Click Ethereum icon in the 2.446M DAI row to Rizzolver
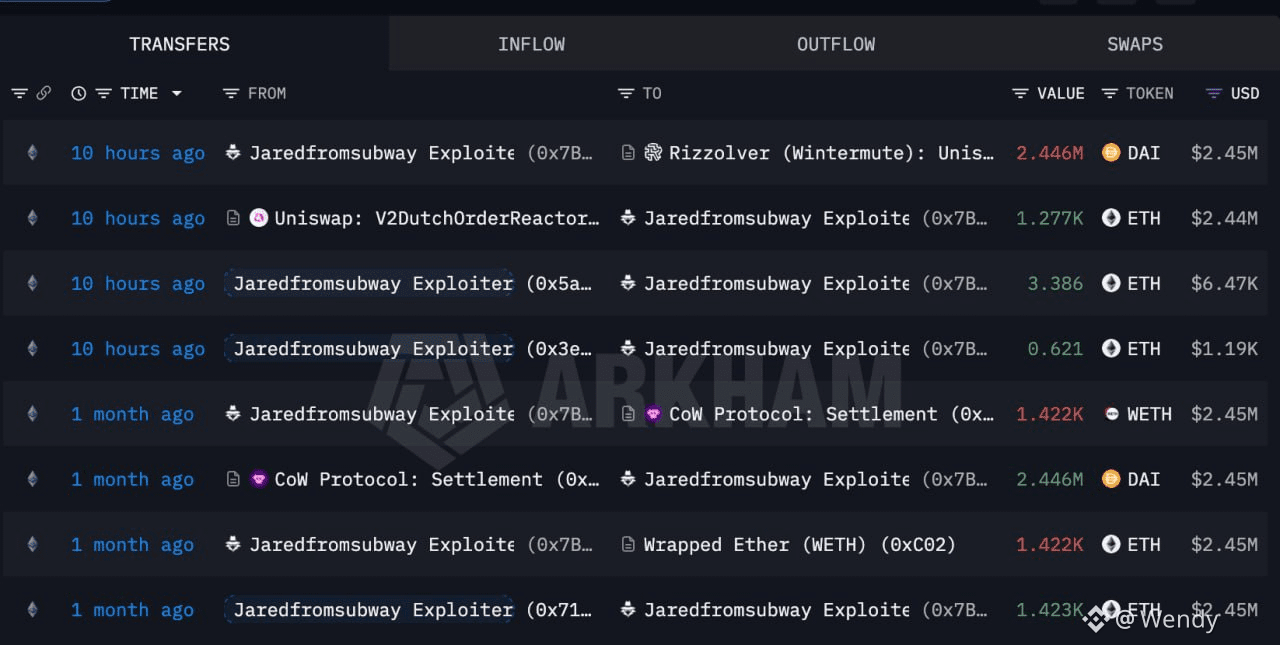 [x=32, y=153]
